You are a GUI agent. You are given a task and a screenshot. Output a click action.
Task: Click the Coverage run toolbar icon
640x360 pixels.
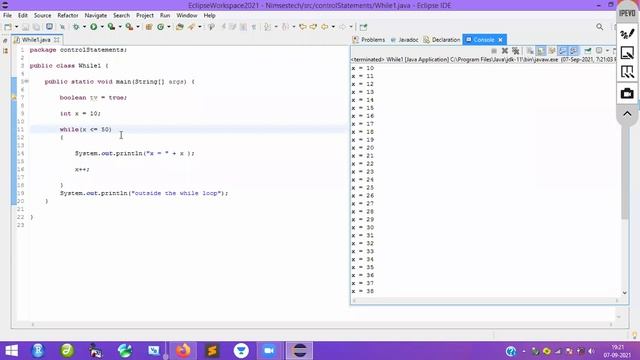pos(111,27)
